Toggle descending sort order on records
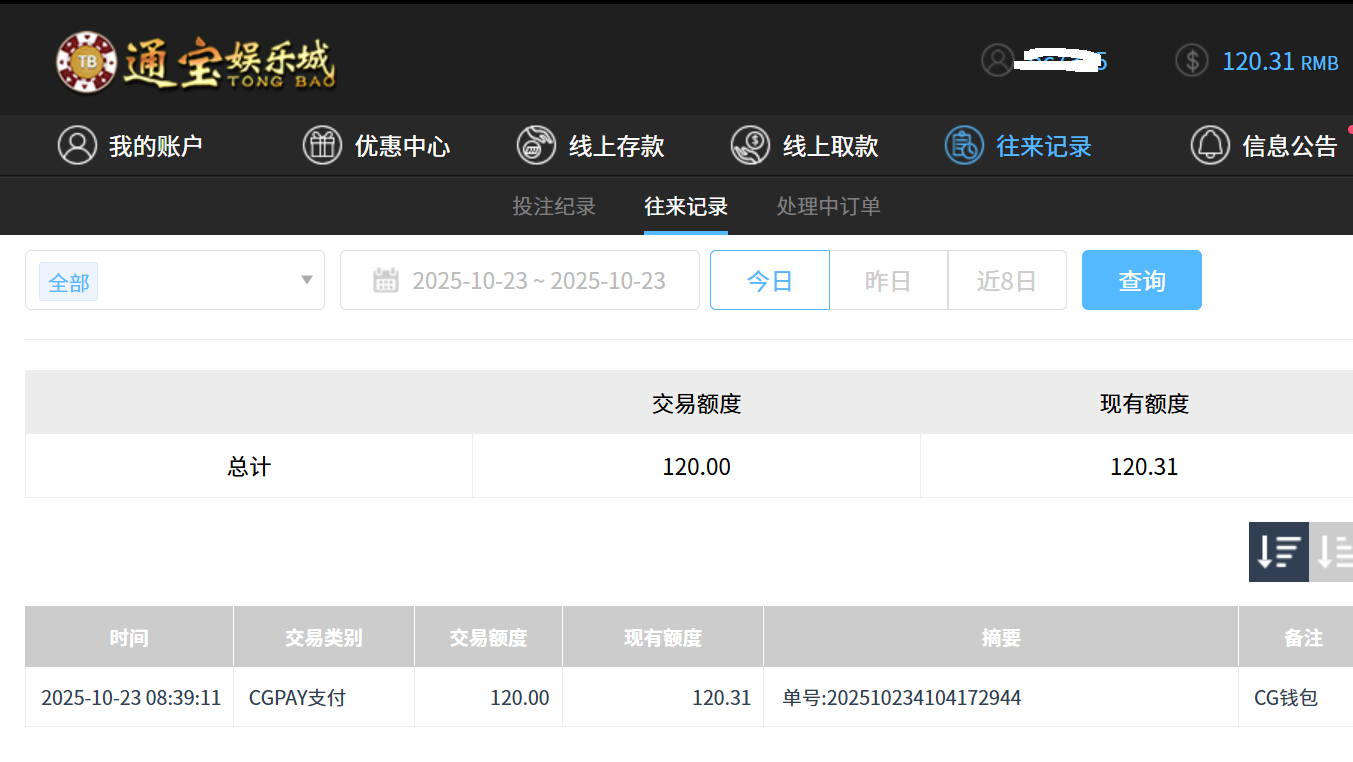 click(1278, 551)
